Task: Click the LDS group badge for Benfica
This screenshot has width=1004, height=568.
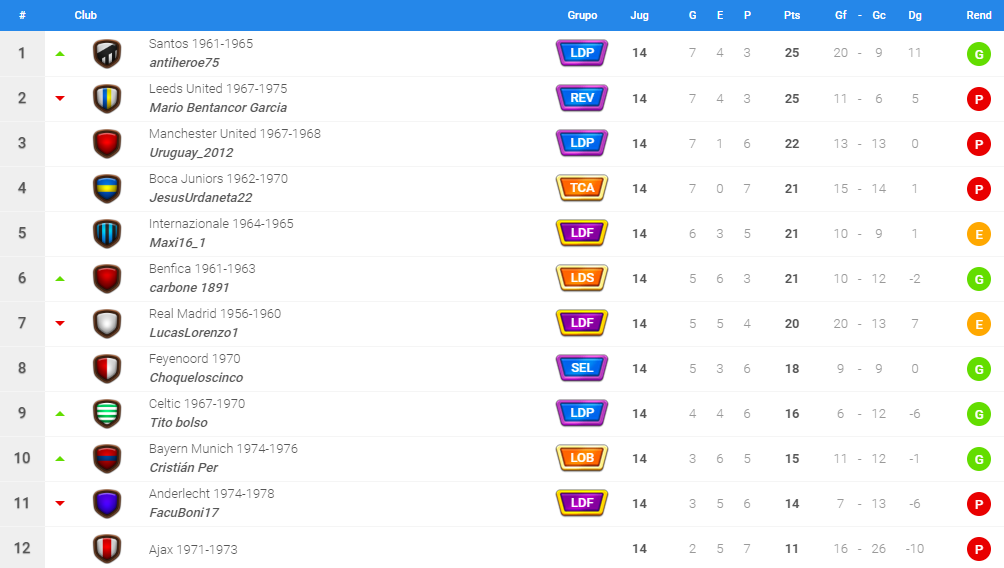Action: (x=582, y=278)
